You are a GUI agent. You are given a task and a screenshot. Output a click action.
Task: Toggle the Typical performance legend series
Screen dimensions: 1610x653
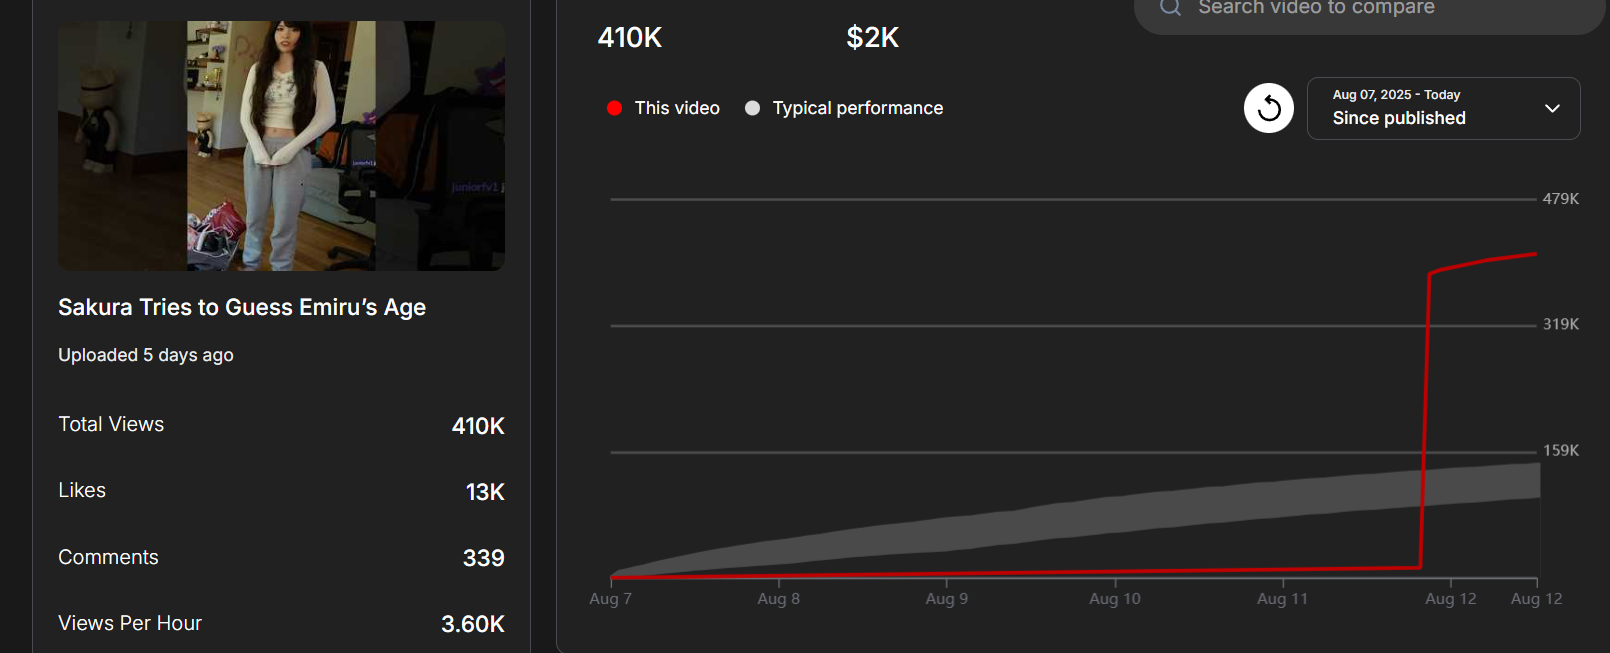coord(844,108)
